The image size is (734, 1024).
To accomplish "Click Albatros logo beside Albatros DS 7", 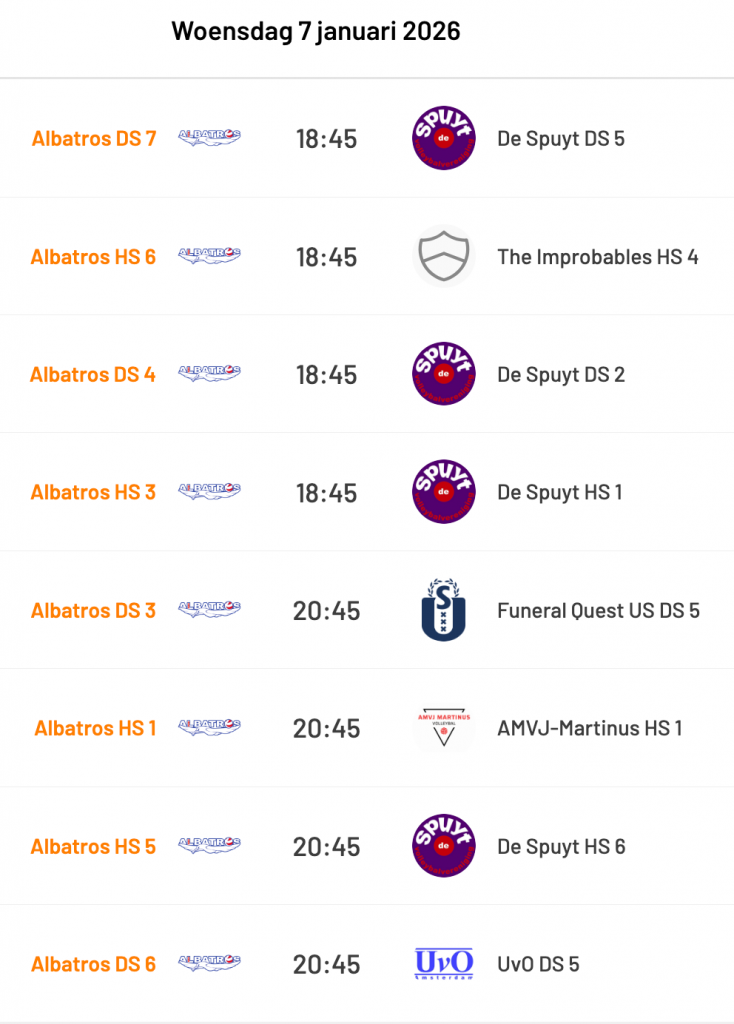I will pos(209,138).
